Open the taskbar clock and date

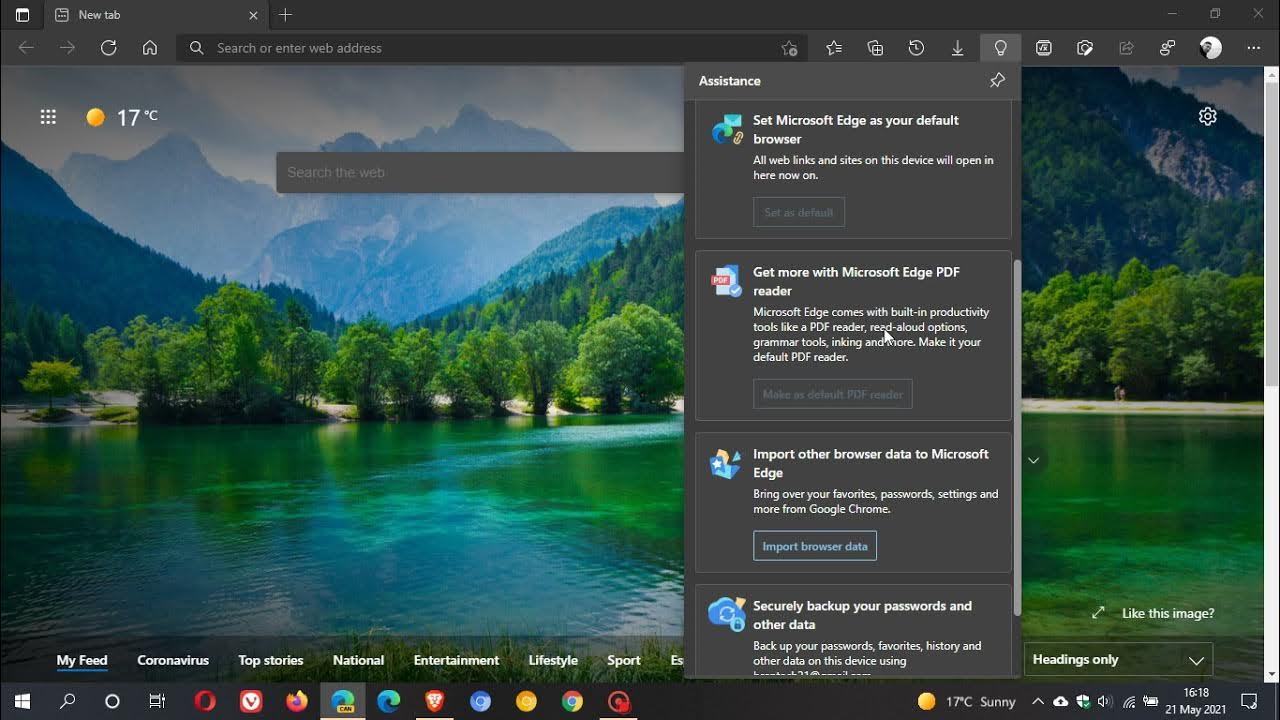(x=1196, y=701)
